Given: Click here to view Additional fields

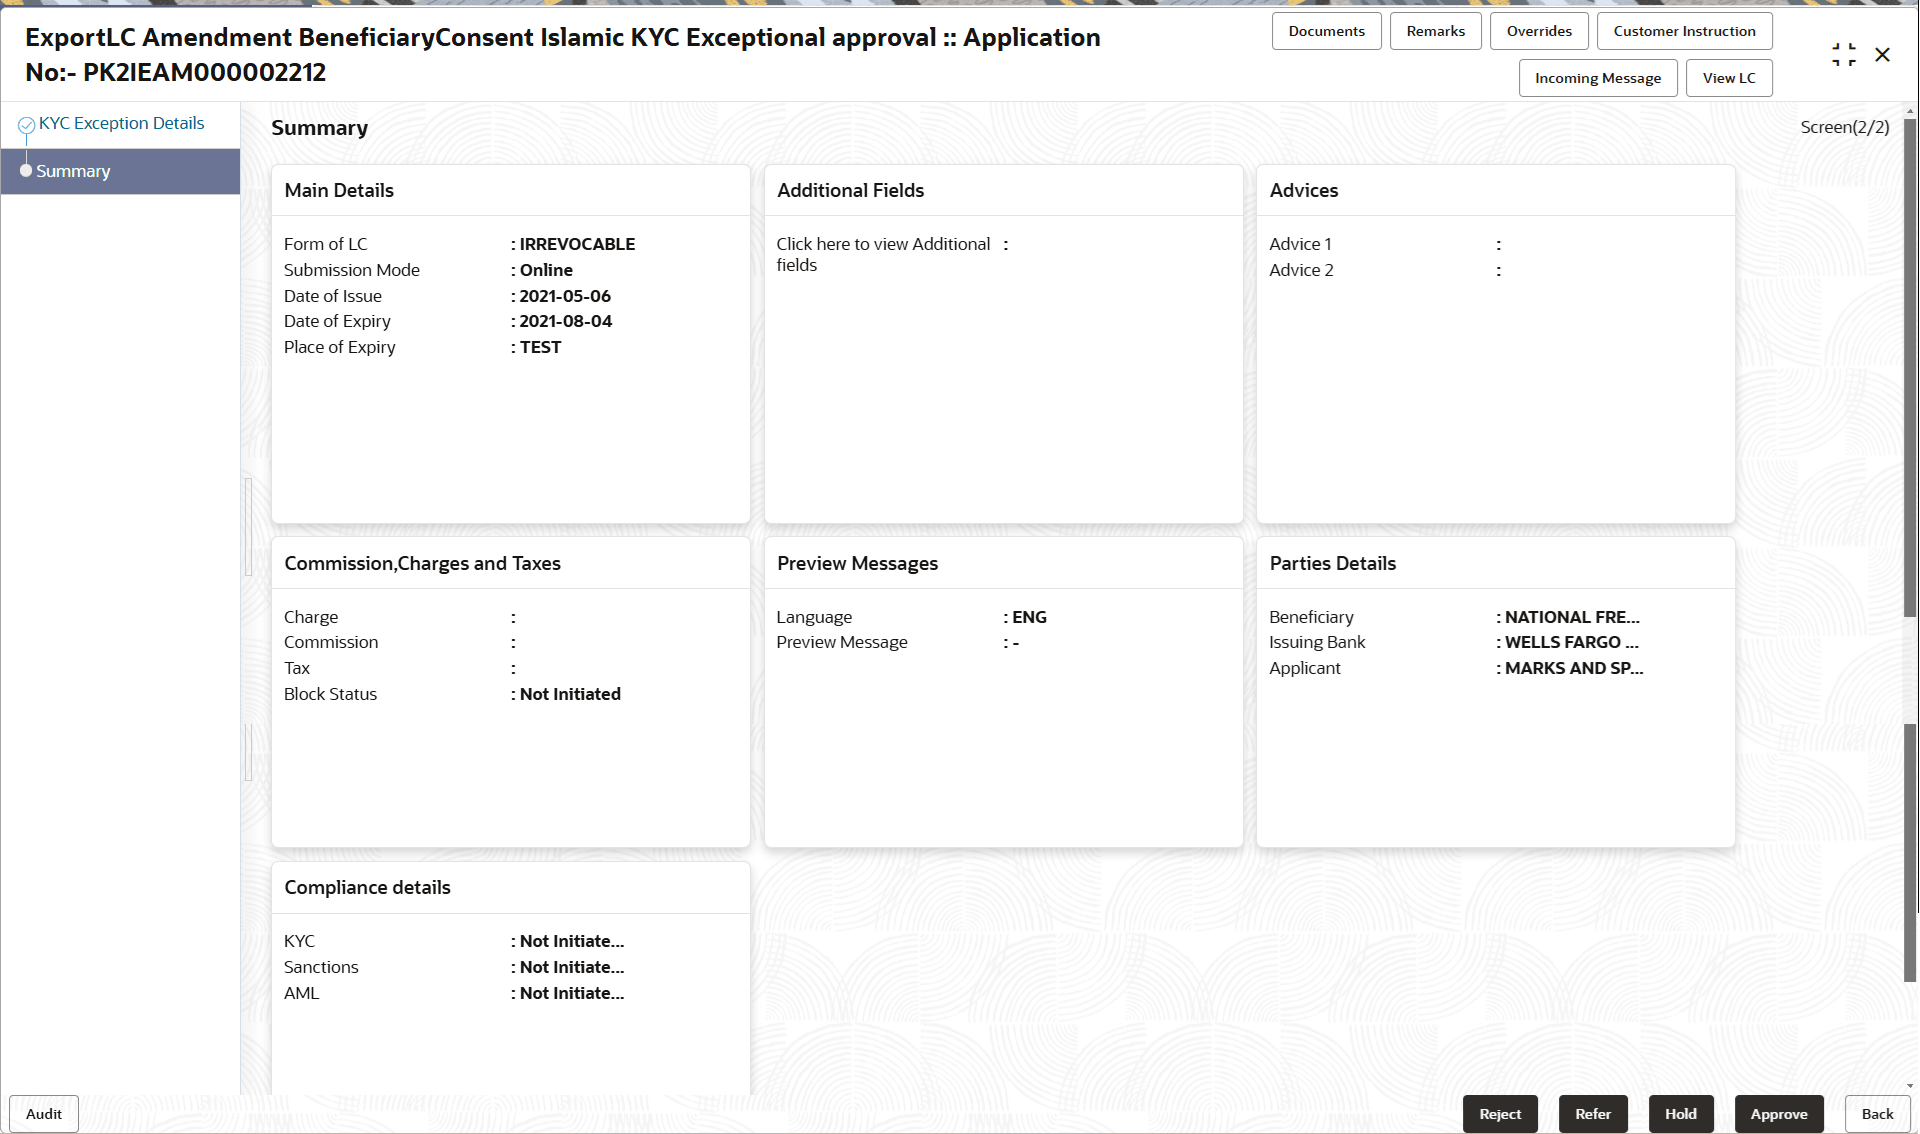Looking at the screenshot, I should tap(883, 253).
